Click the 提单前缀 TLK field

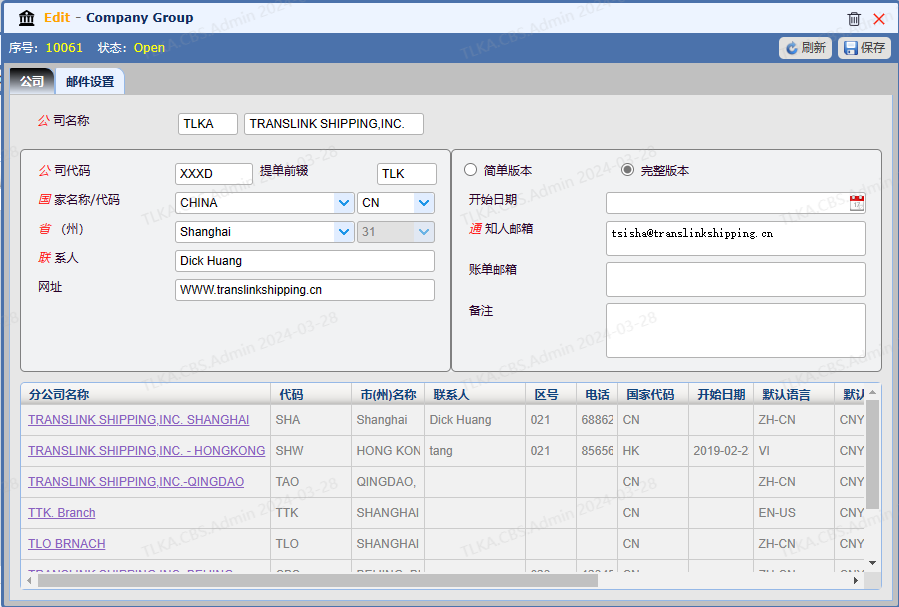pos(406,174)
